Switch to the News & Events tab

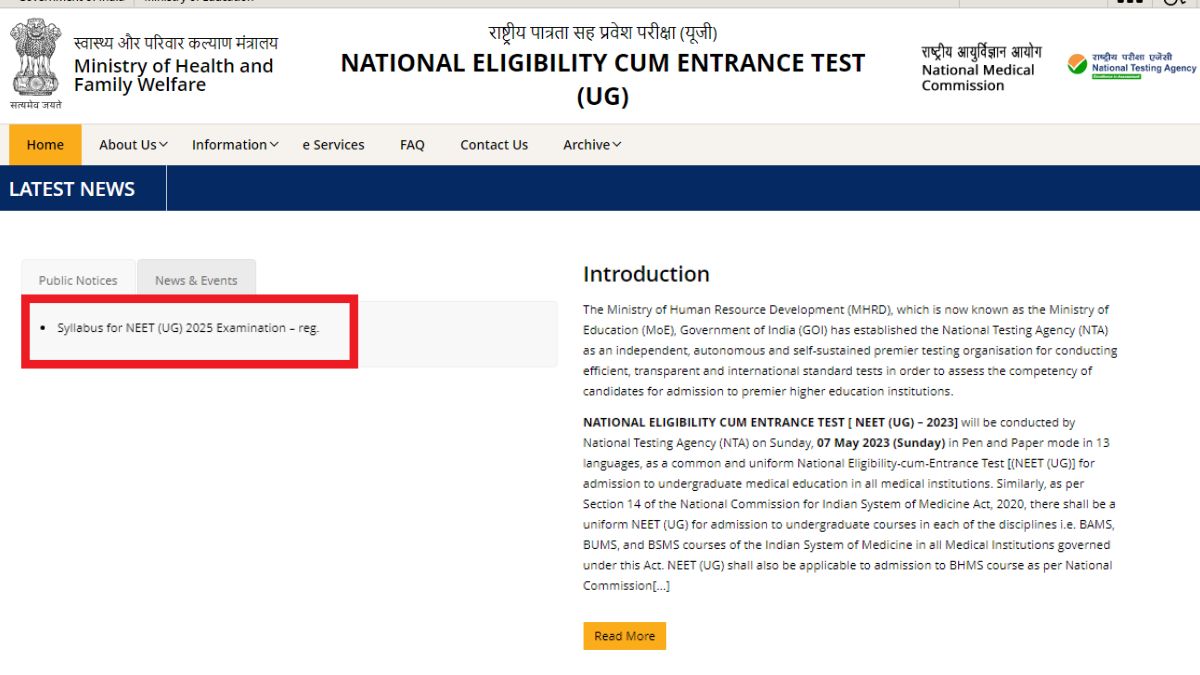pyautogui.click(x=196, y=280)
